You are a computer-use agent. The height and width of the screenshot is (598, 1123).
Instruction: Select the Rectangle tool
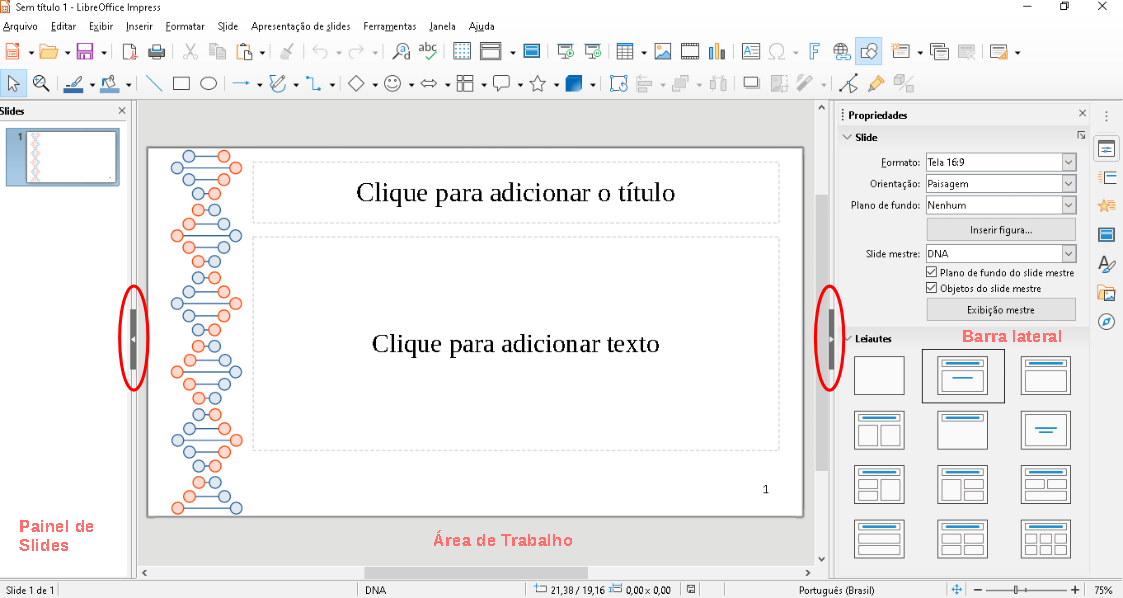181,83
